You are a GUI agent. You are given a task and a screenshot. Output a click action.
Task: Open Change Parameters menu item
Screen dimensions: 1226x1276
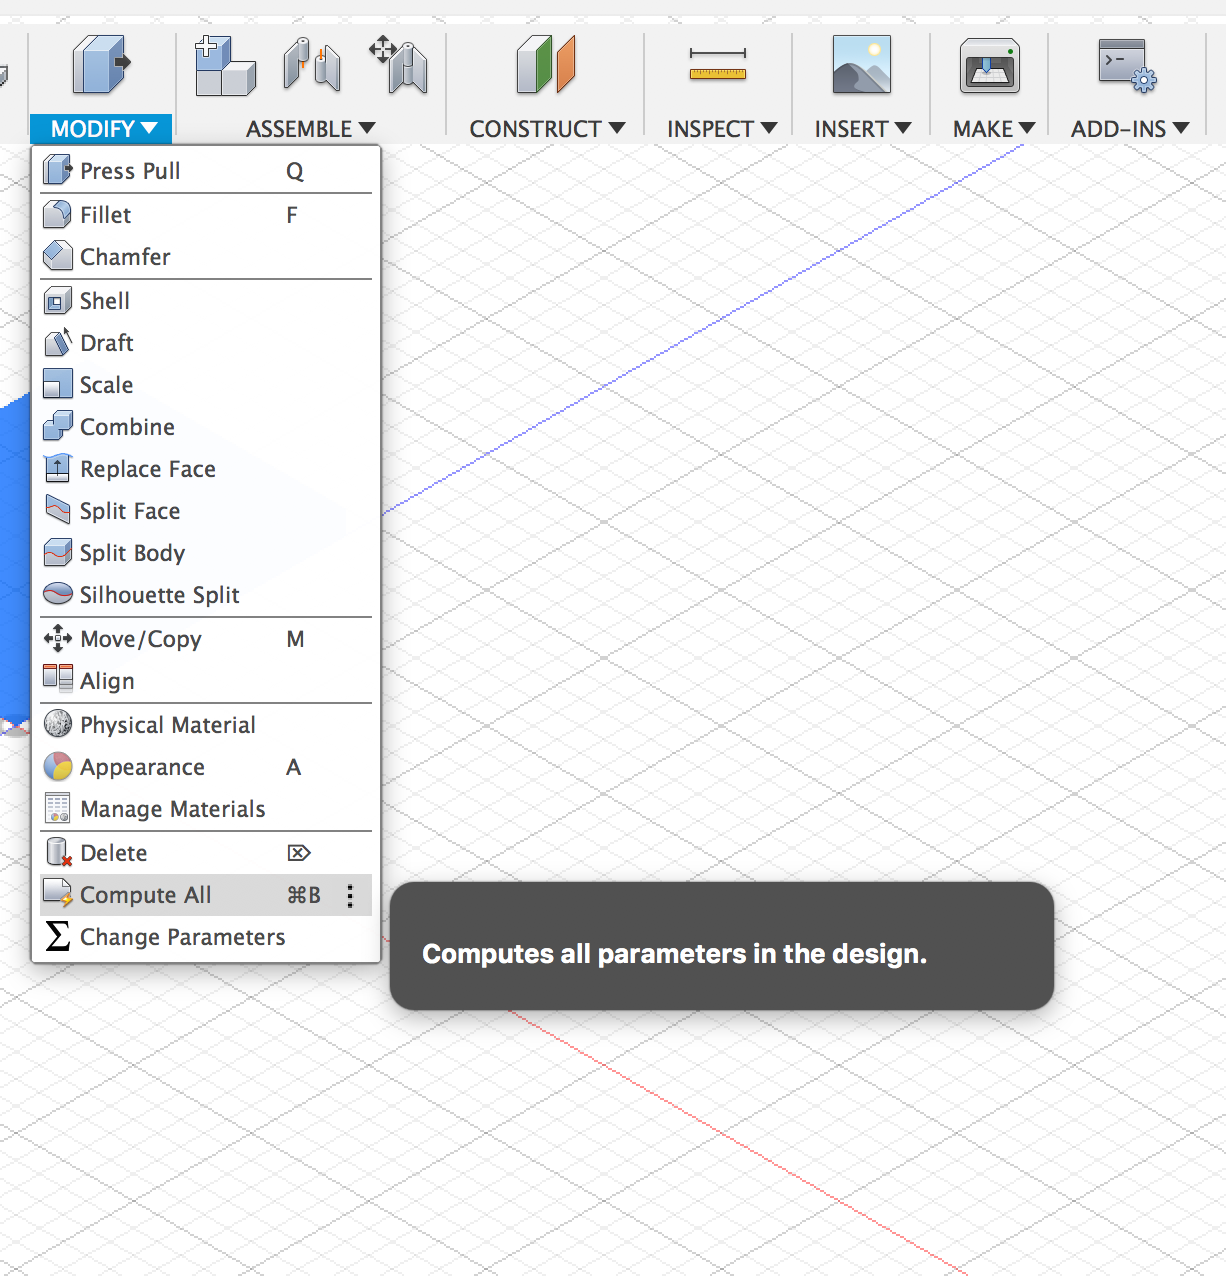(206, 937)
